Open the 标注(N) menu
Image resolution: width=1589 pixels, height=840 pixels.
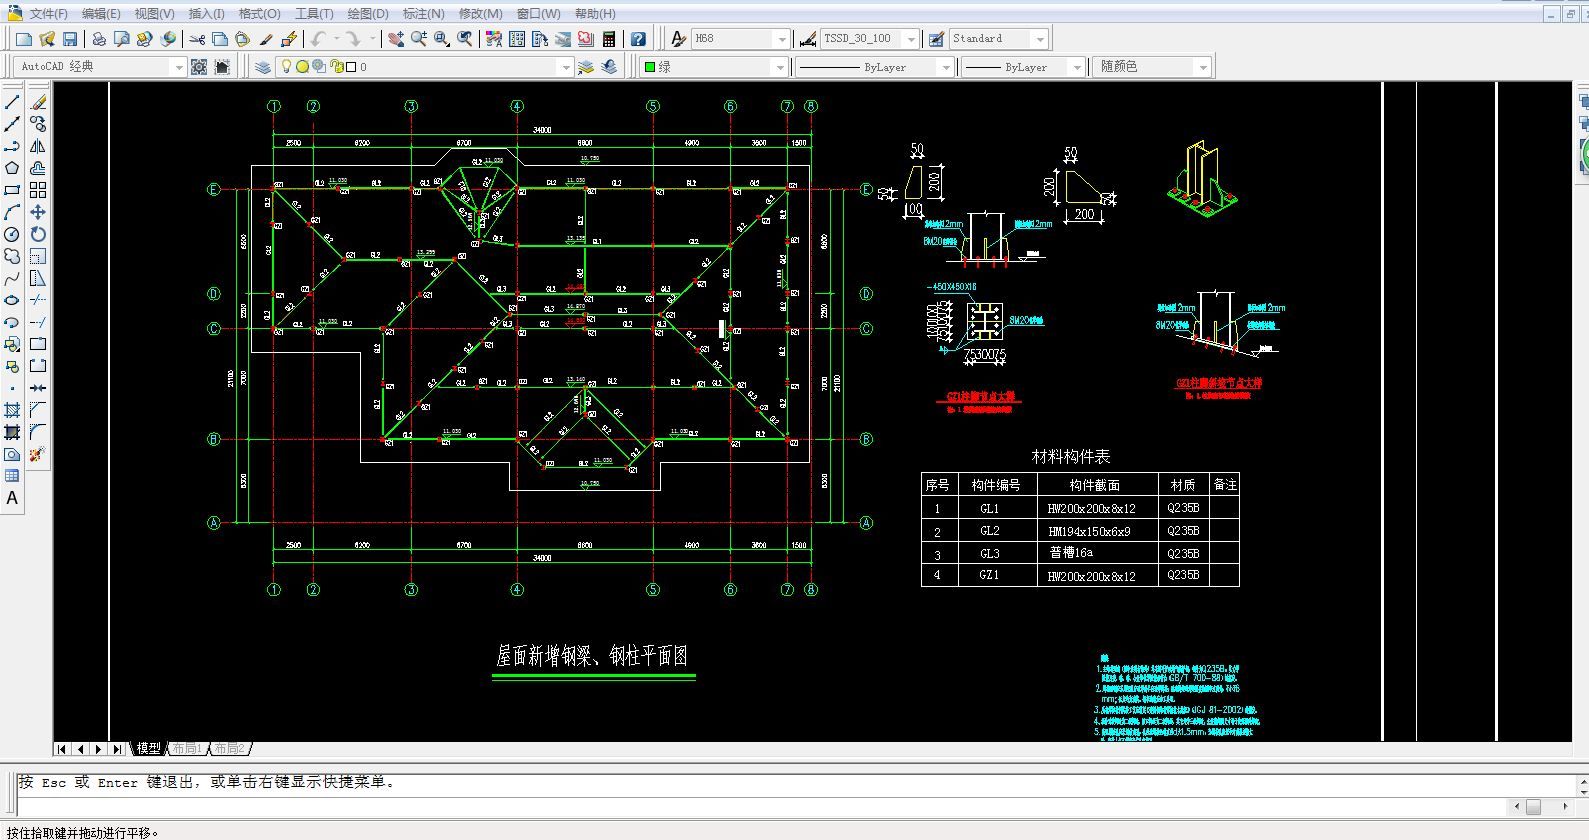click(423, 14)
